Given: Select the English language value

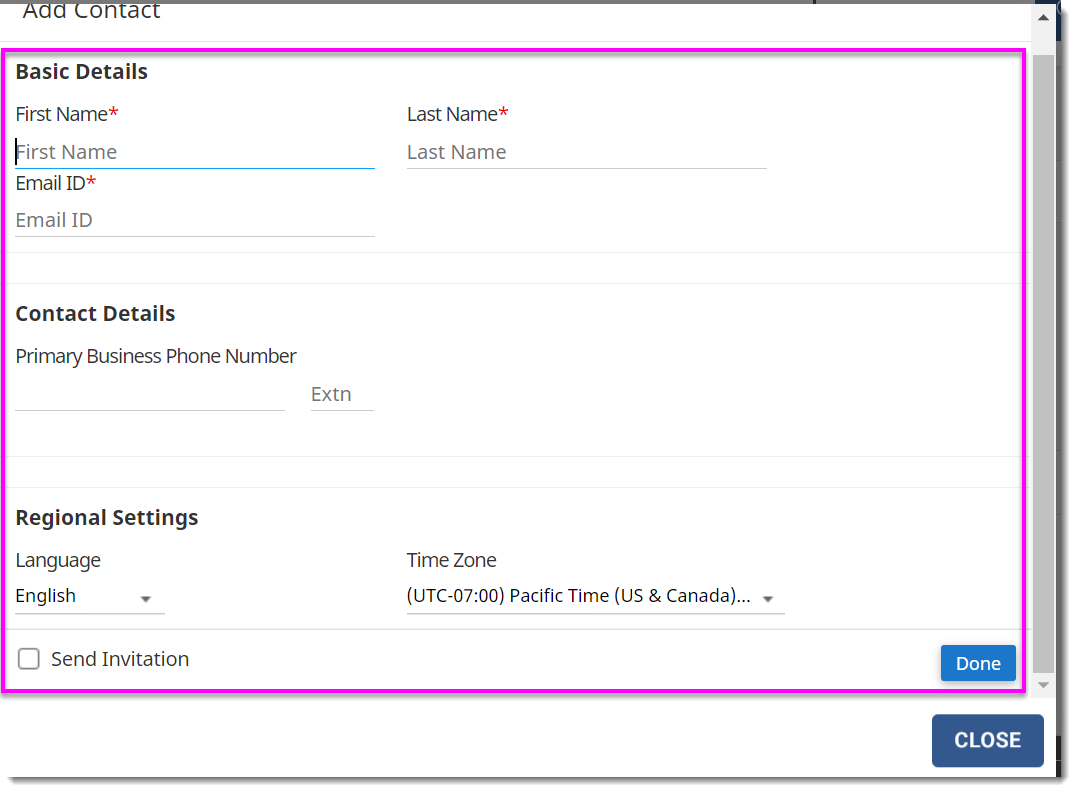Looking at the screenshot, I should [44, 595].
